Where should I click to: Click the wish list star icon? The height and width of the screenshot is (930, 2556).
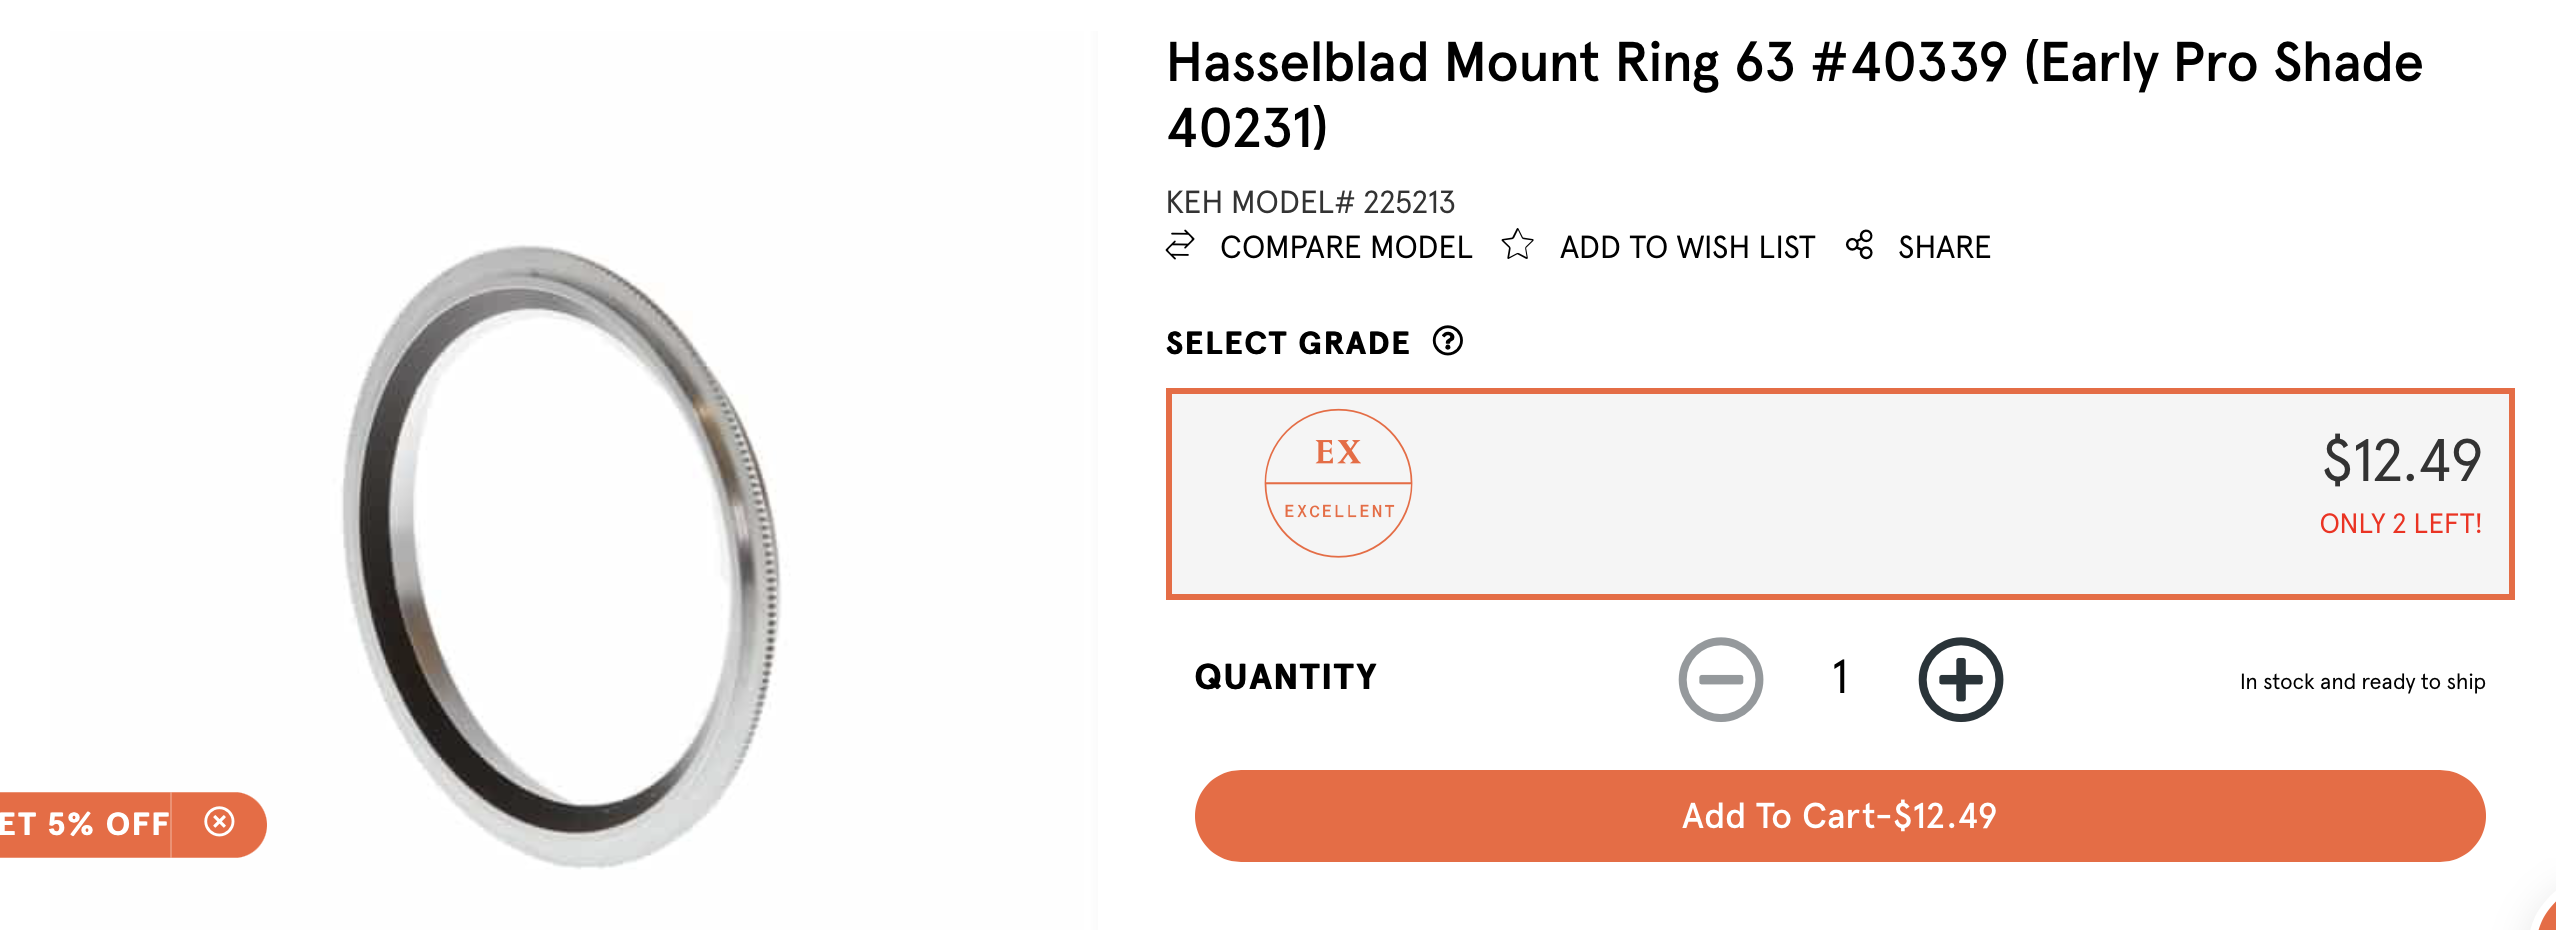(1517, 245)
